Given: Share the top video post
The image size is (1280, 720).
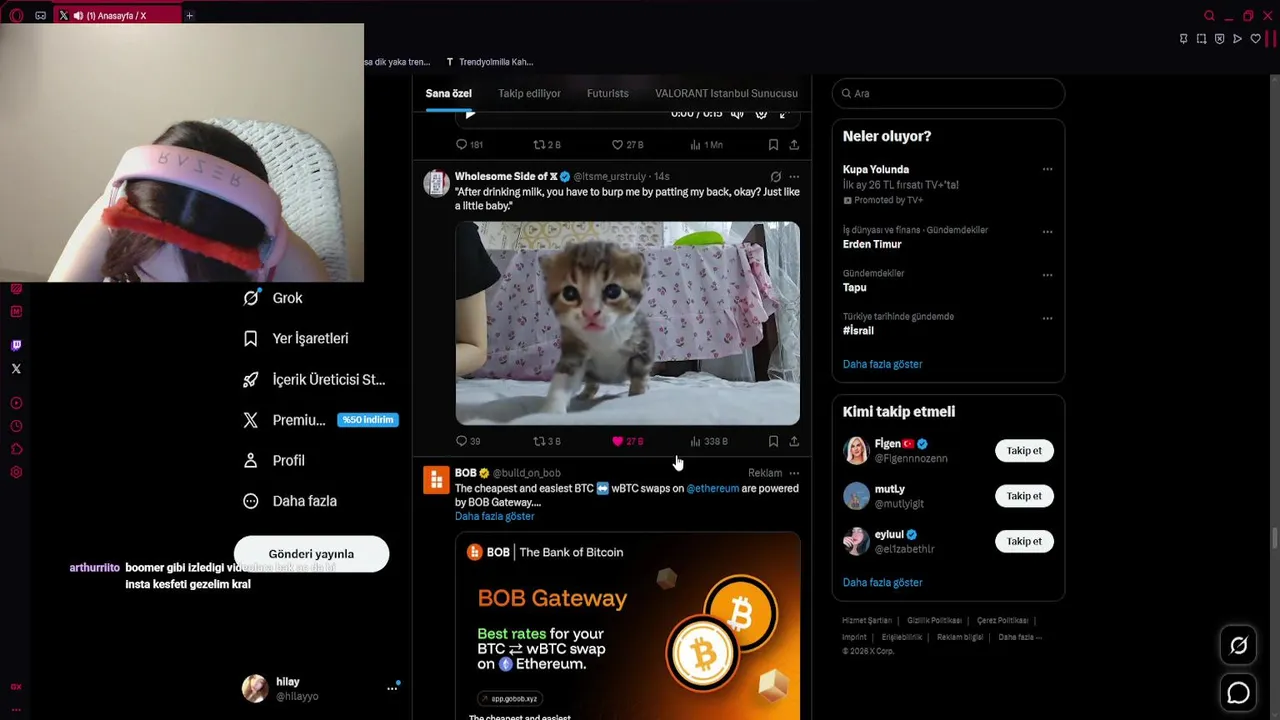Looking at the screenshot, I should (x=794, y=145).
